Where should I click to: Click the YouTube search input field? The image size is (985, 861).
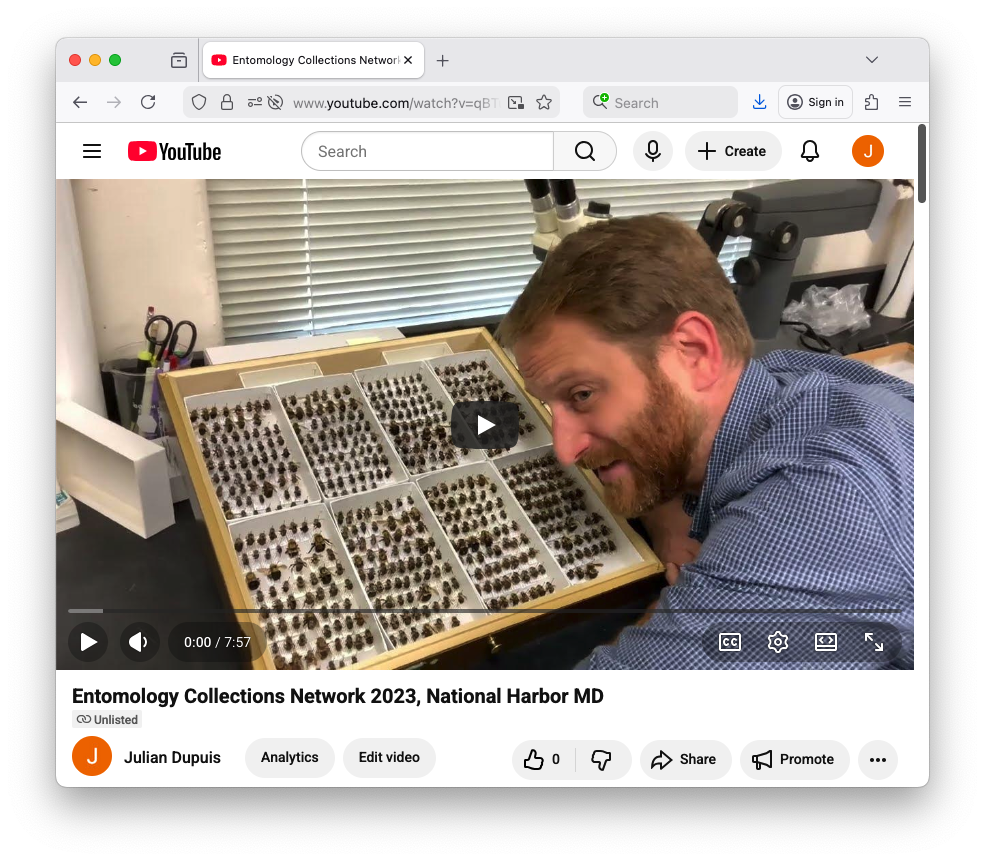coord(427,151)
